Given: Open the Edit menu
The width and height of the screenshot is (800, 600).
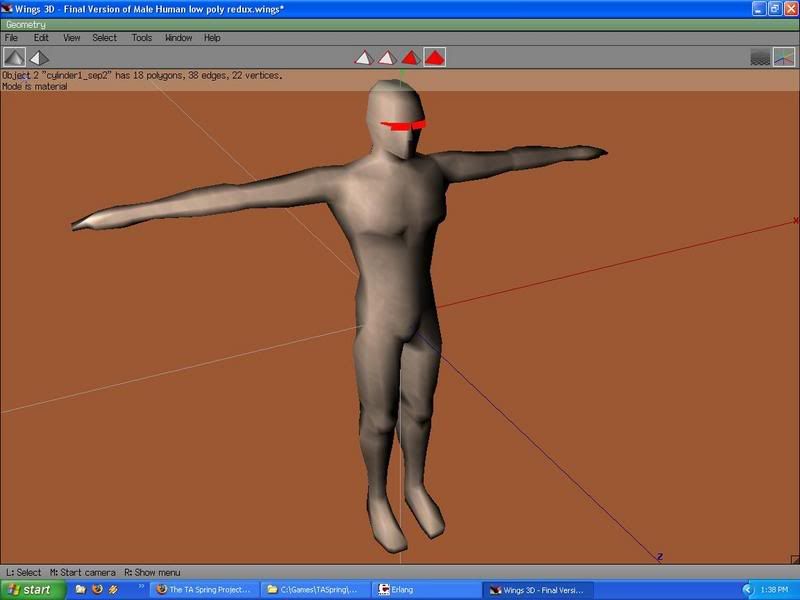Looking at the screenshot, I should click(x=41, y=38).
